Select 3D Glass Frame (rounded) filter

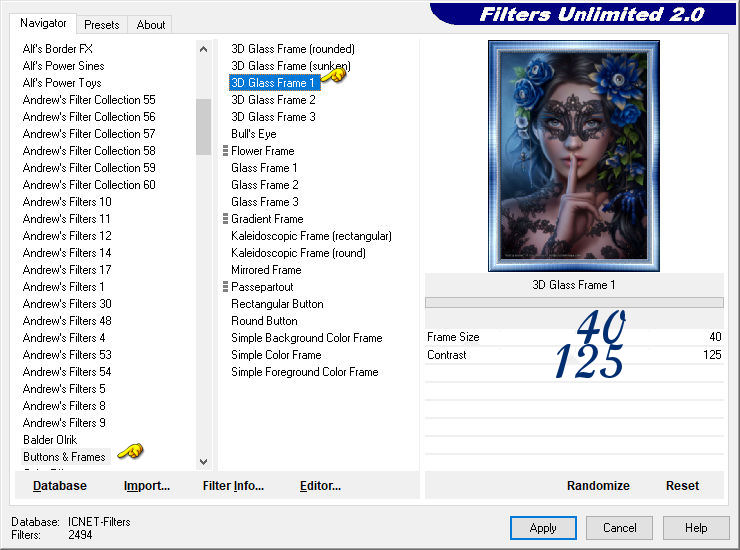point(293,49)
